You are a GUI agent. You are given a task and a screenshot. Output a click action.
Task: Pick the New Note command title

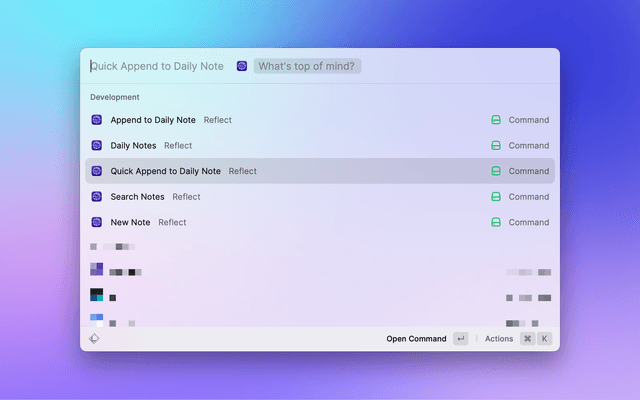[130, 223]
